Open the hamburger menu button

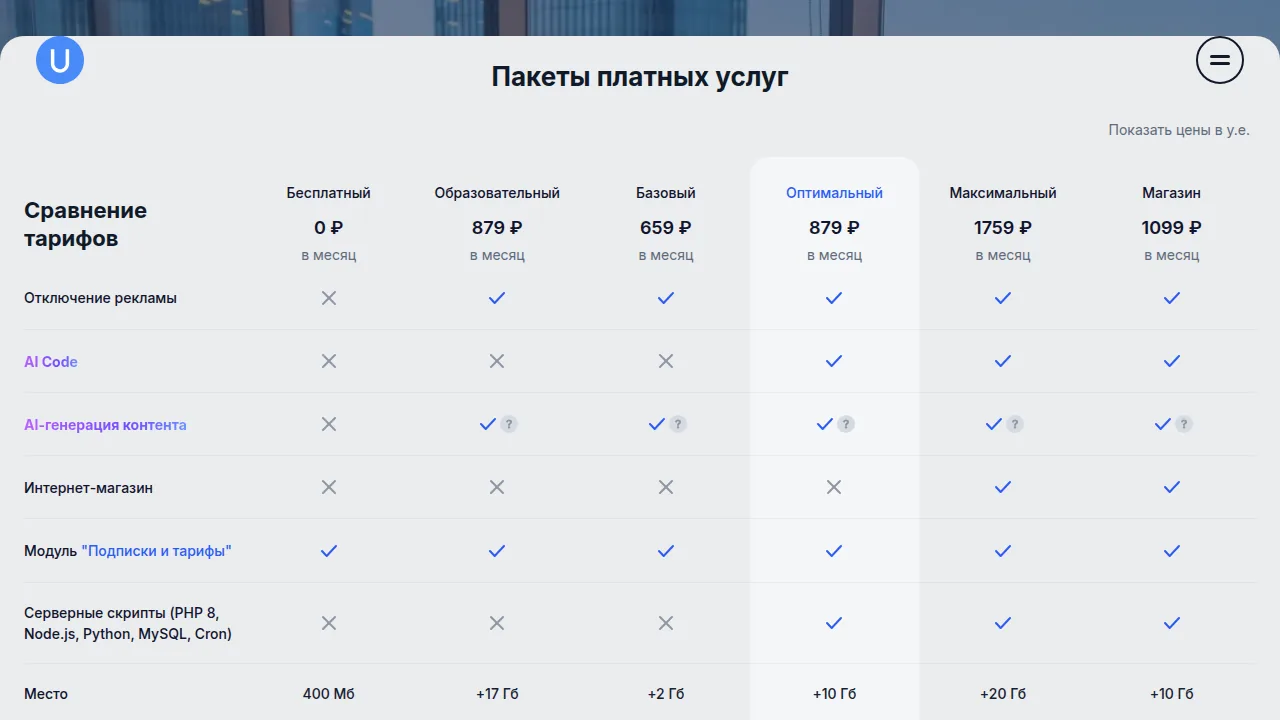tap(1220, 60)
